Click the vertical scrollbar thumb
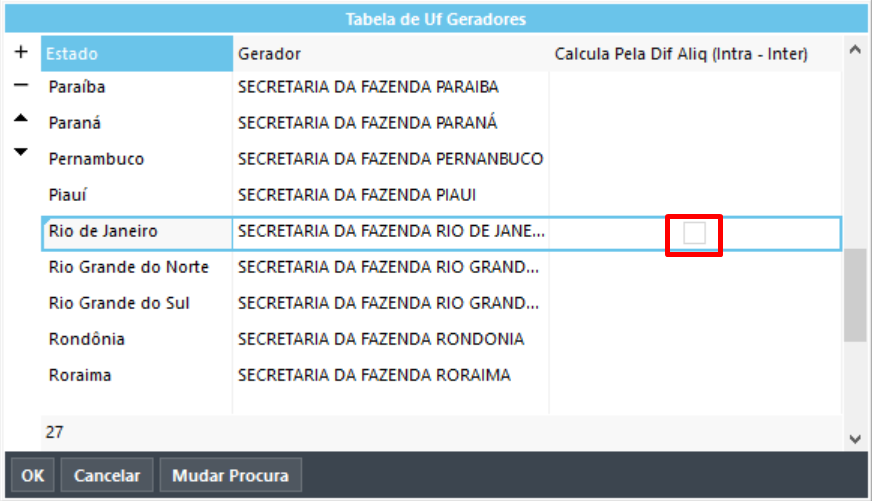Image resolution: width=872 pixels, height=501 pixels. point(855,295)
